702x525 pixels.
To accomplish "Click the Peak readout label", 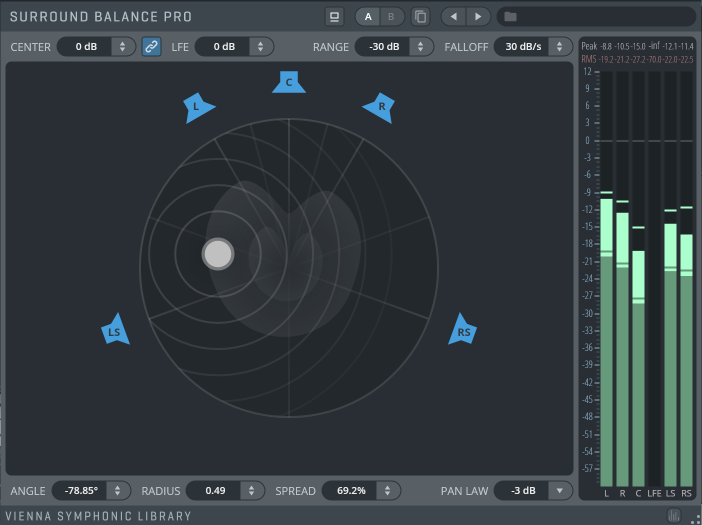I will pos(589,46).
